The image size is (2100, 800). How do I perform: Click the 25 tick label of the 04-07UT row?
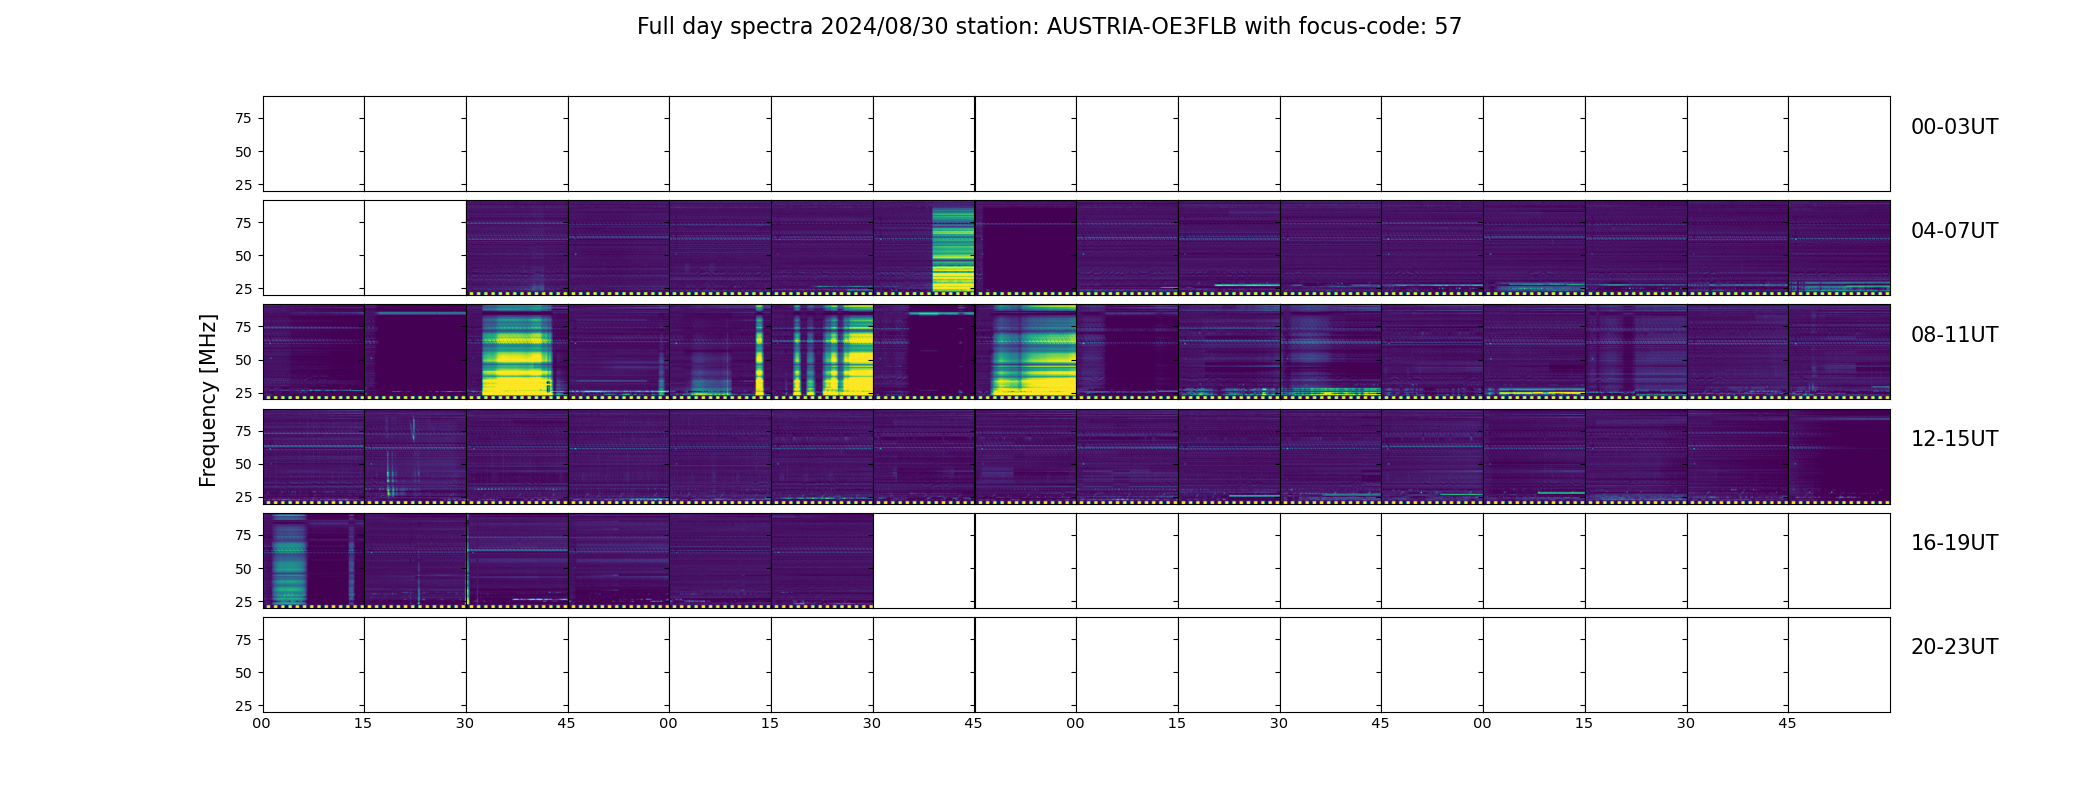point(243,289)
